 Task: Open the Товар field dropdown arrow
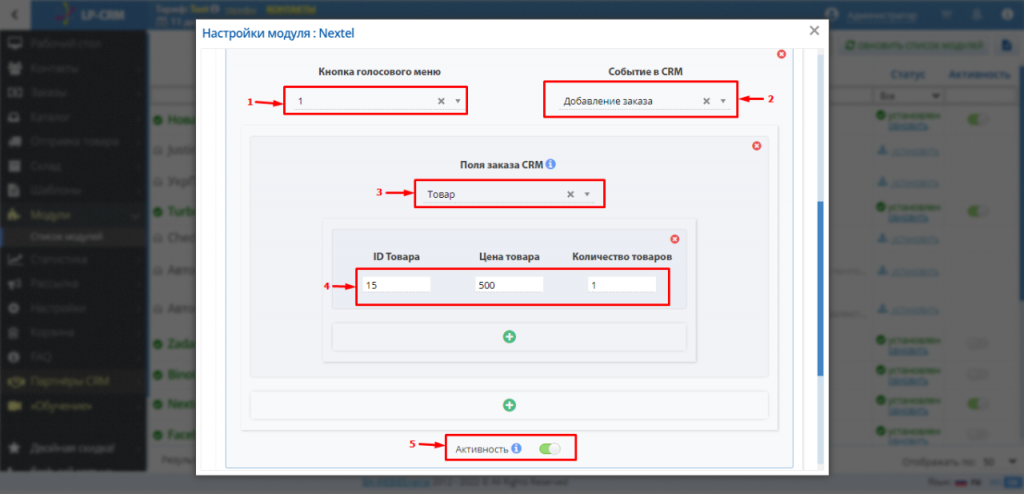[x=587, y=194]
